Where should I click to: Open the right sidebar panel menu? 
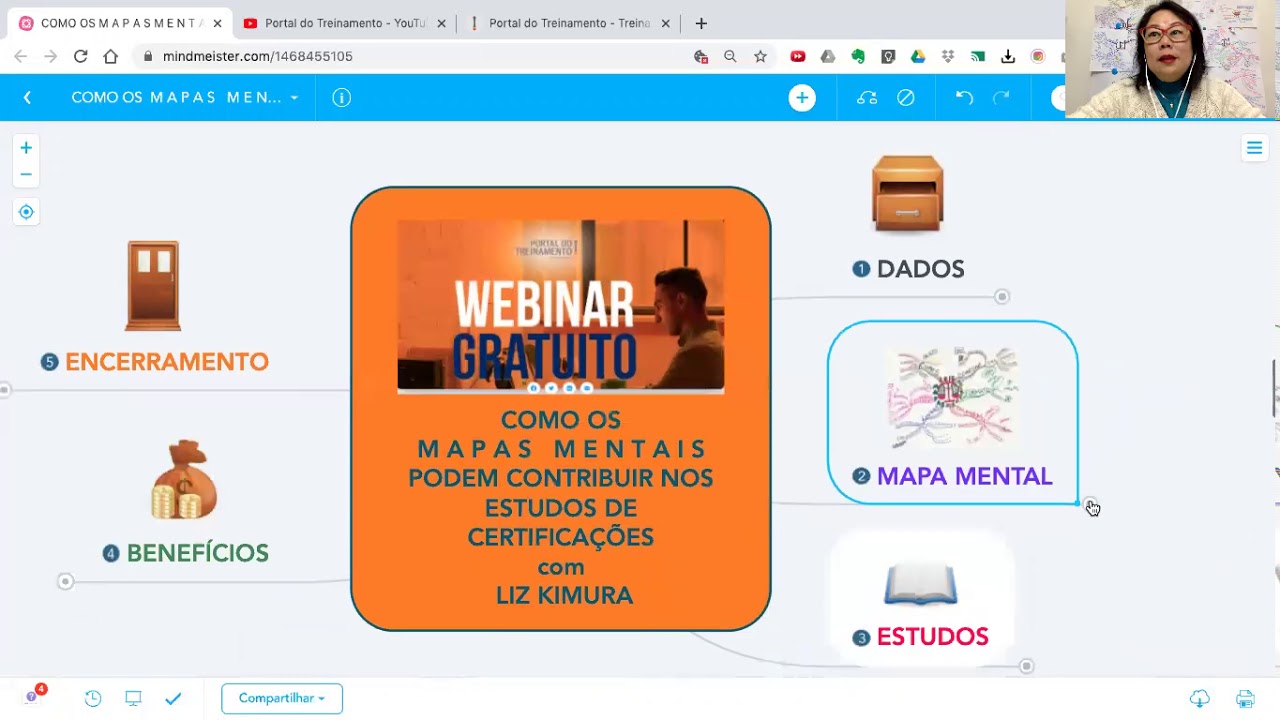1254,148
